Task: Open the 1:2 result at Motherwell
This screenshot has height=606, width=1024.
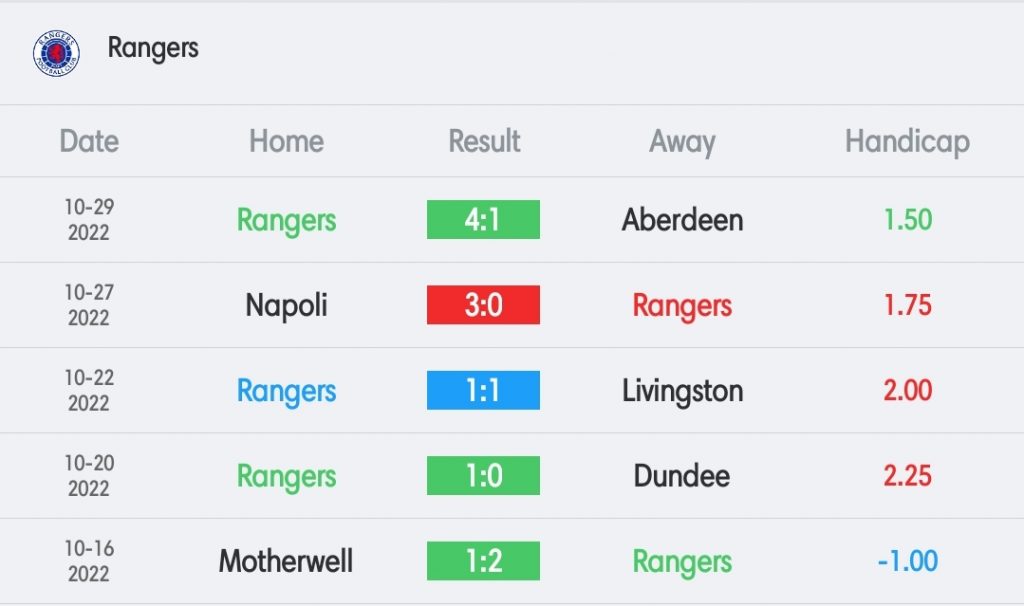Action: tap(483, 561)
